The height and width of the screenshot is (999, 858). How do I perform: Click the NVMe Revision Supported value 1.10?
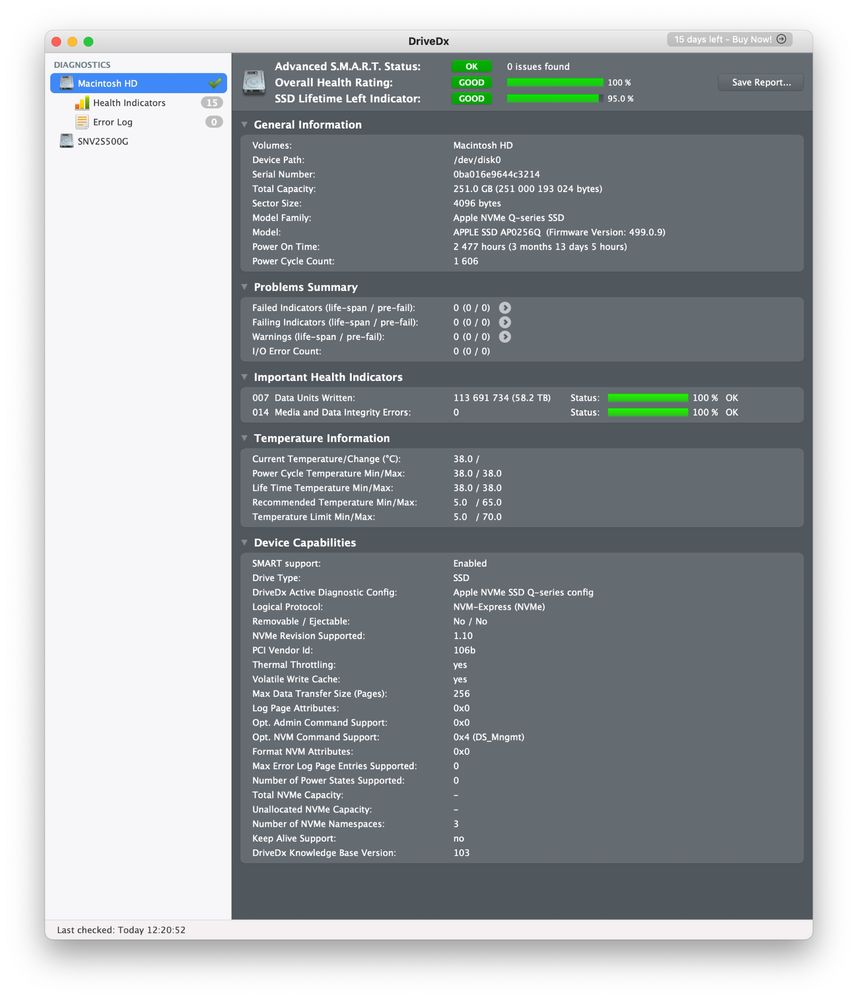[463, 635]
